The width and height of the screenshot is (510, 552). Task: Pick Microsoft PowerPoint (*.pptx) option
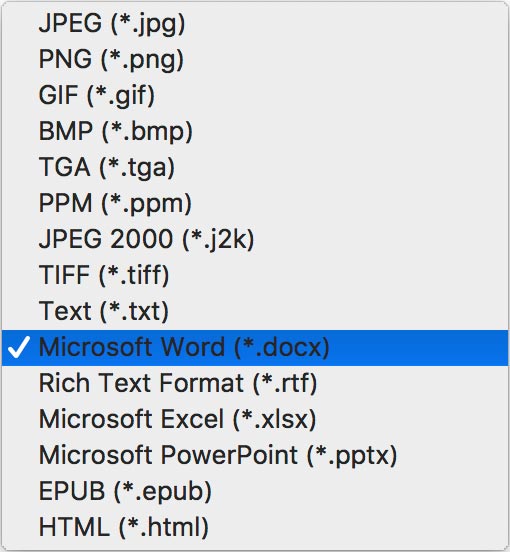pos(255,456)
